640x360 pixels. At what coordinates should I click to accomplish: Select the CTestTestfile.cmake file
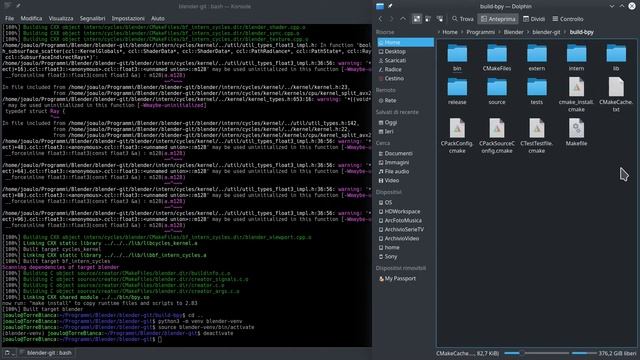point(537,136)
